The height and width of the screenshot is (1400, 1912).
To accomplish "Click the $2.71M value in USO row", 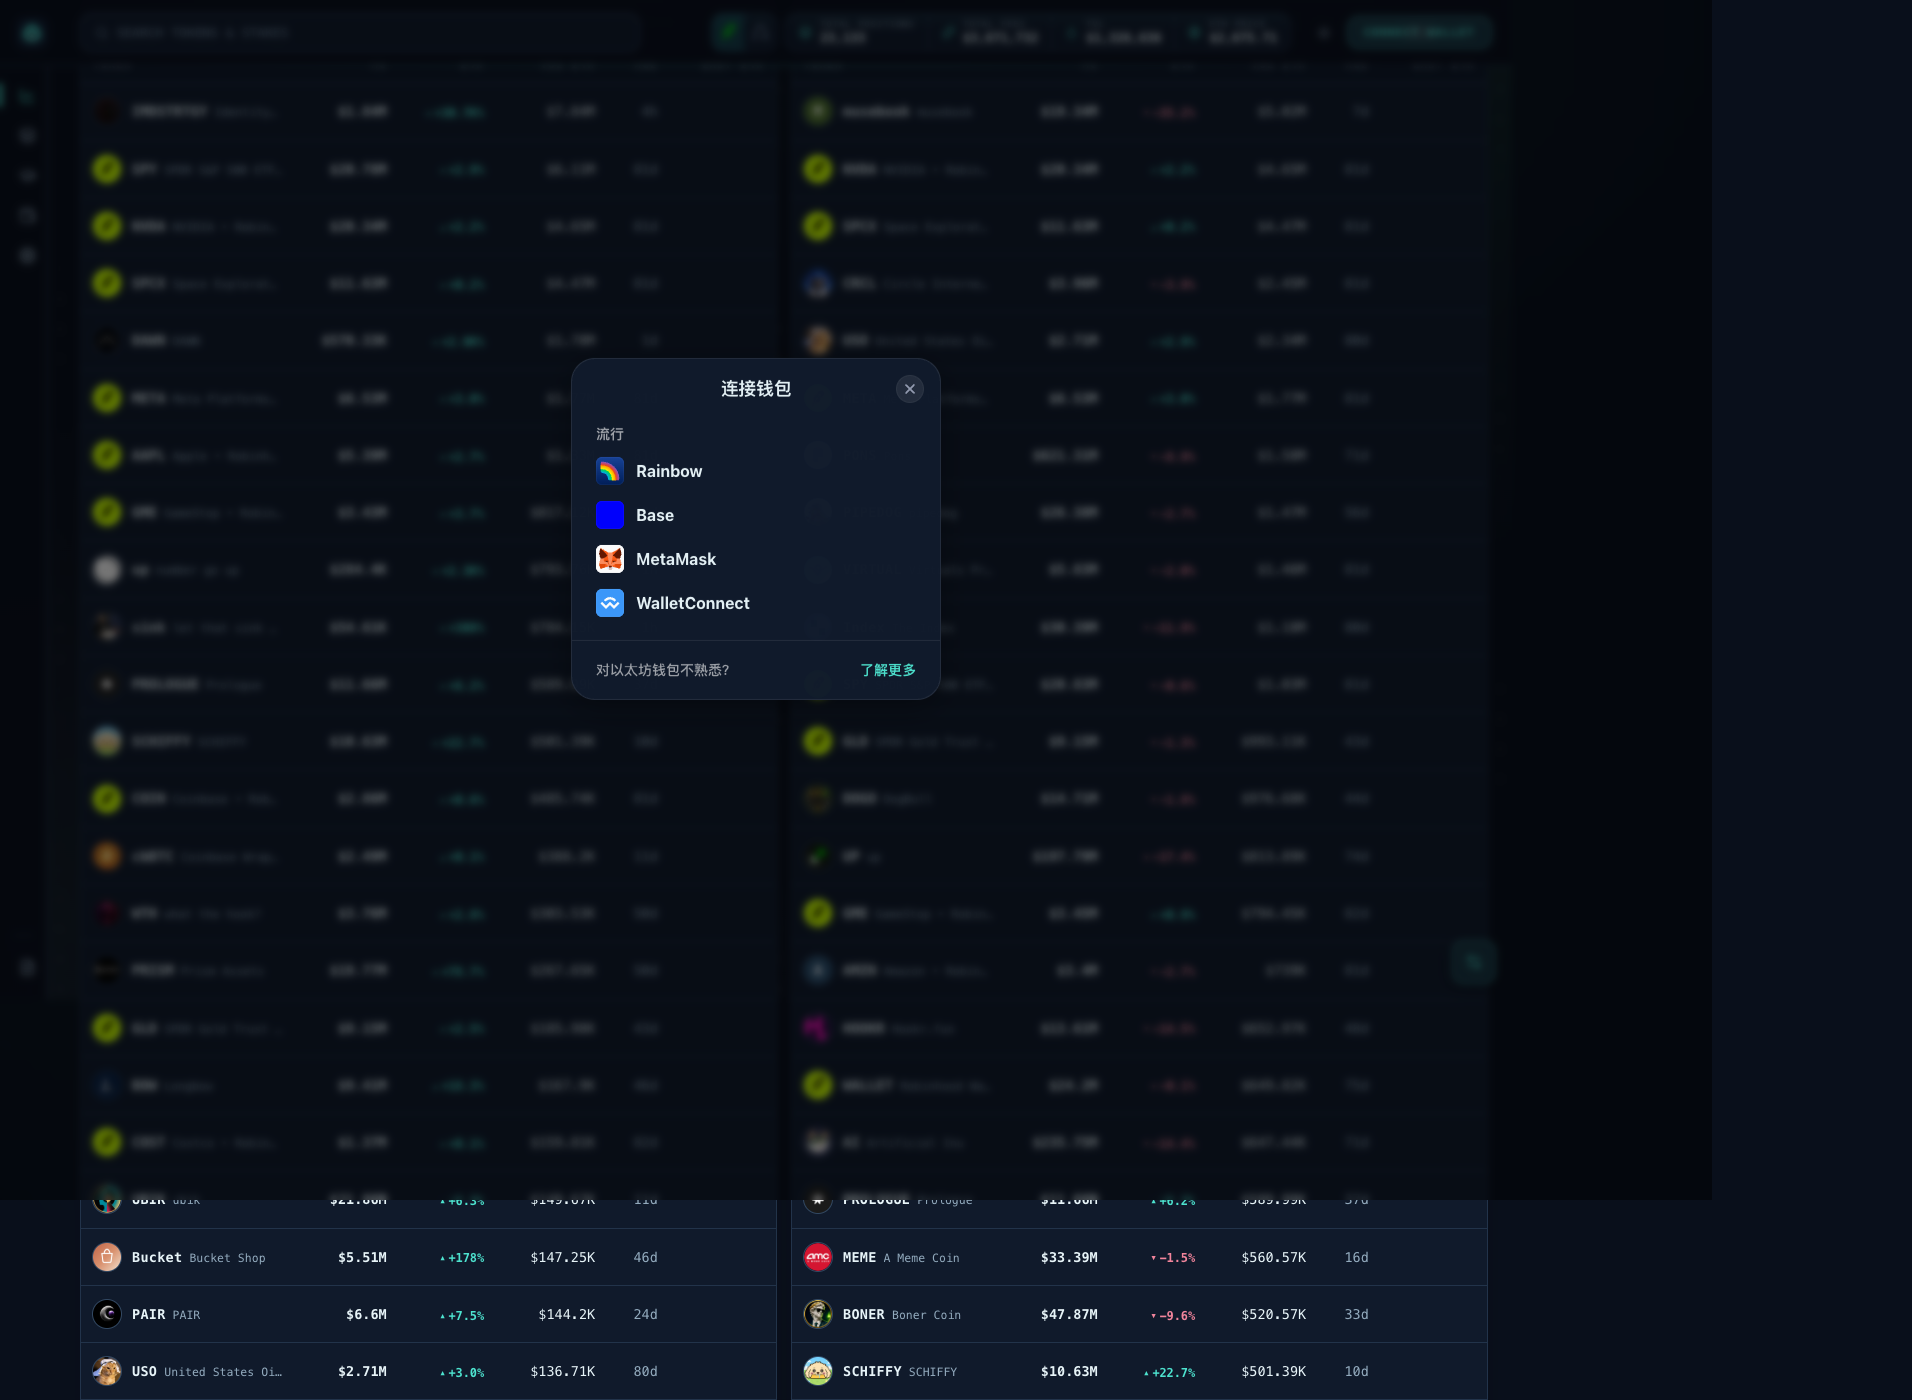I will [362, 1372].
